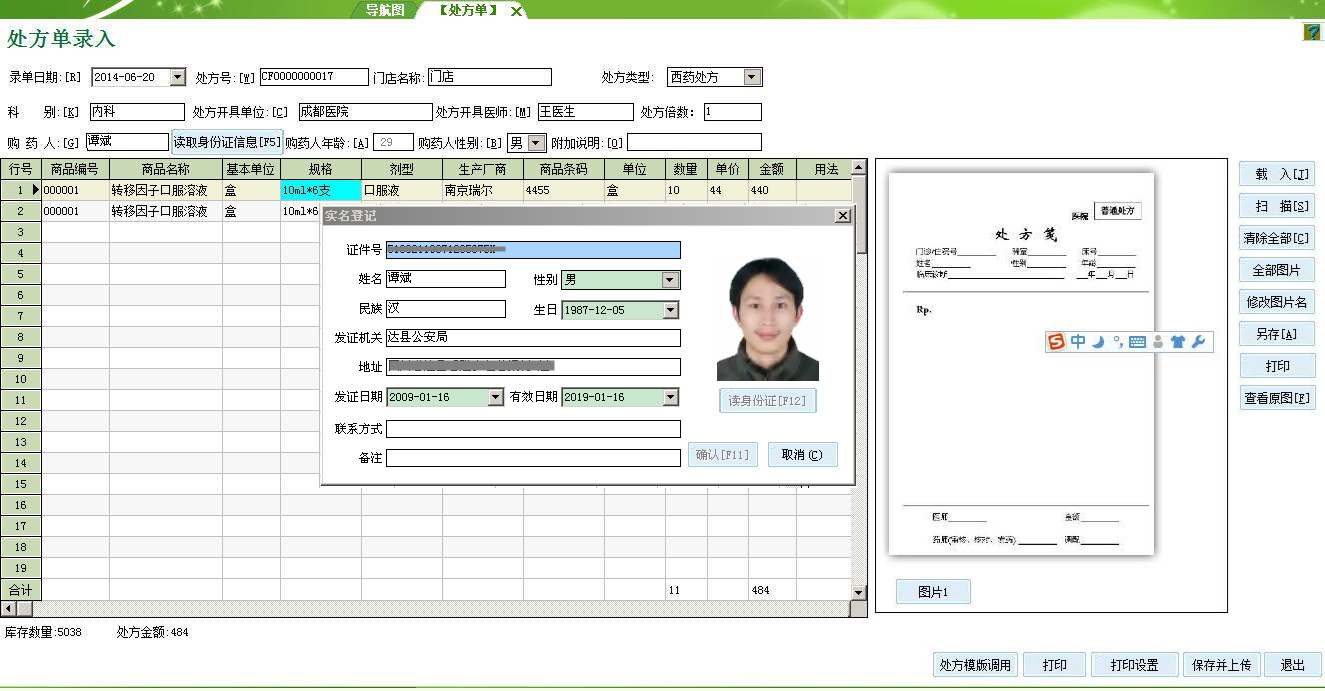Click the 备注 input field
This screenshot has width=1325, height=691.
coord(533,458)
